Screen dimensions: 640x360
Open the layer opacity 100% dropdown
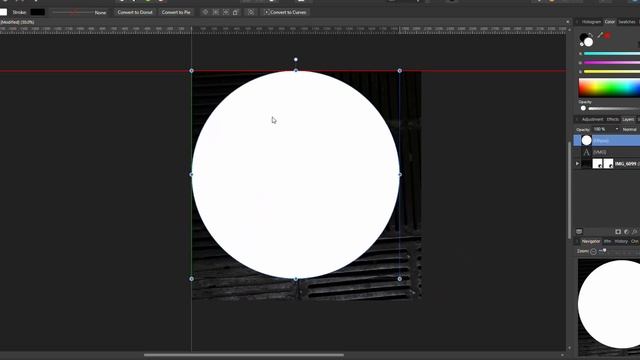pos(606,129)
